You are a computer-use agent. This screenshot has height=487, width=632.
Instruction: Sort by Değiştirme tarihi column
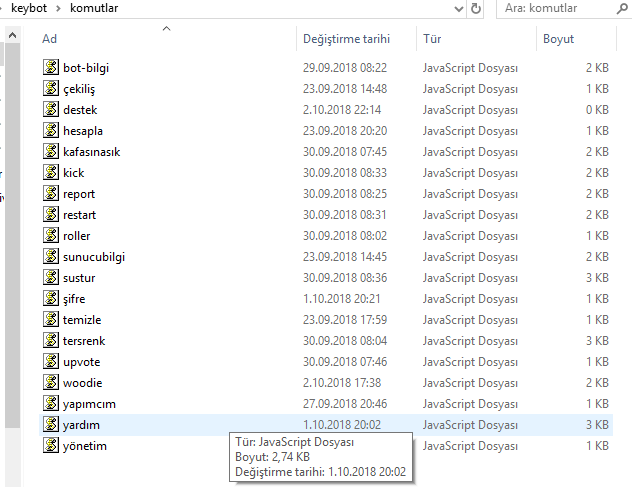(346, 39)
